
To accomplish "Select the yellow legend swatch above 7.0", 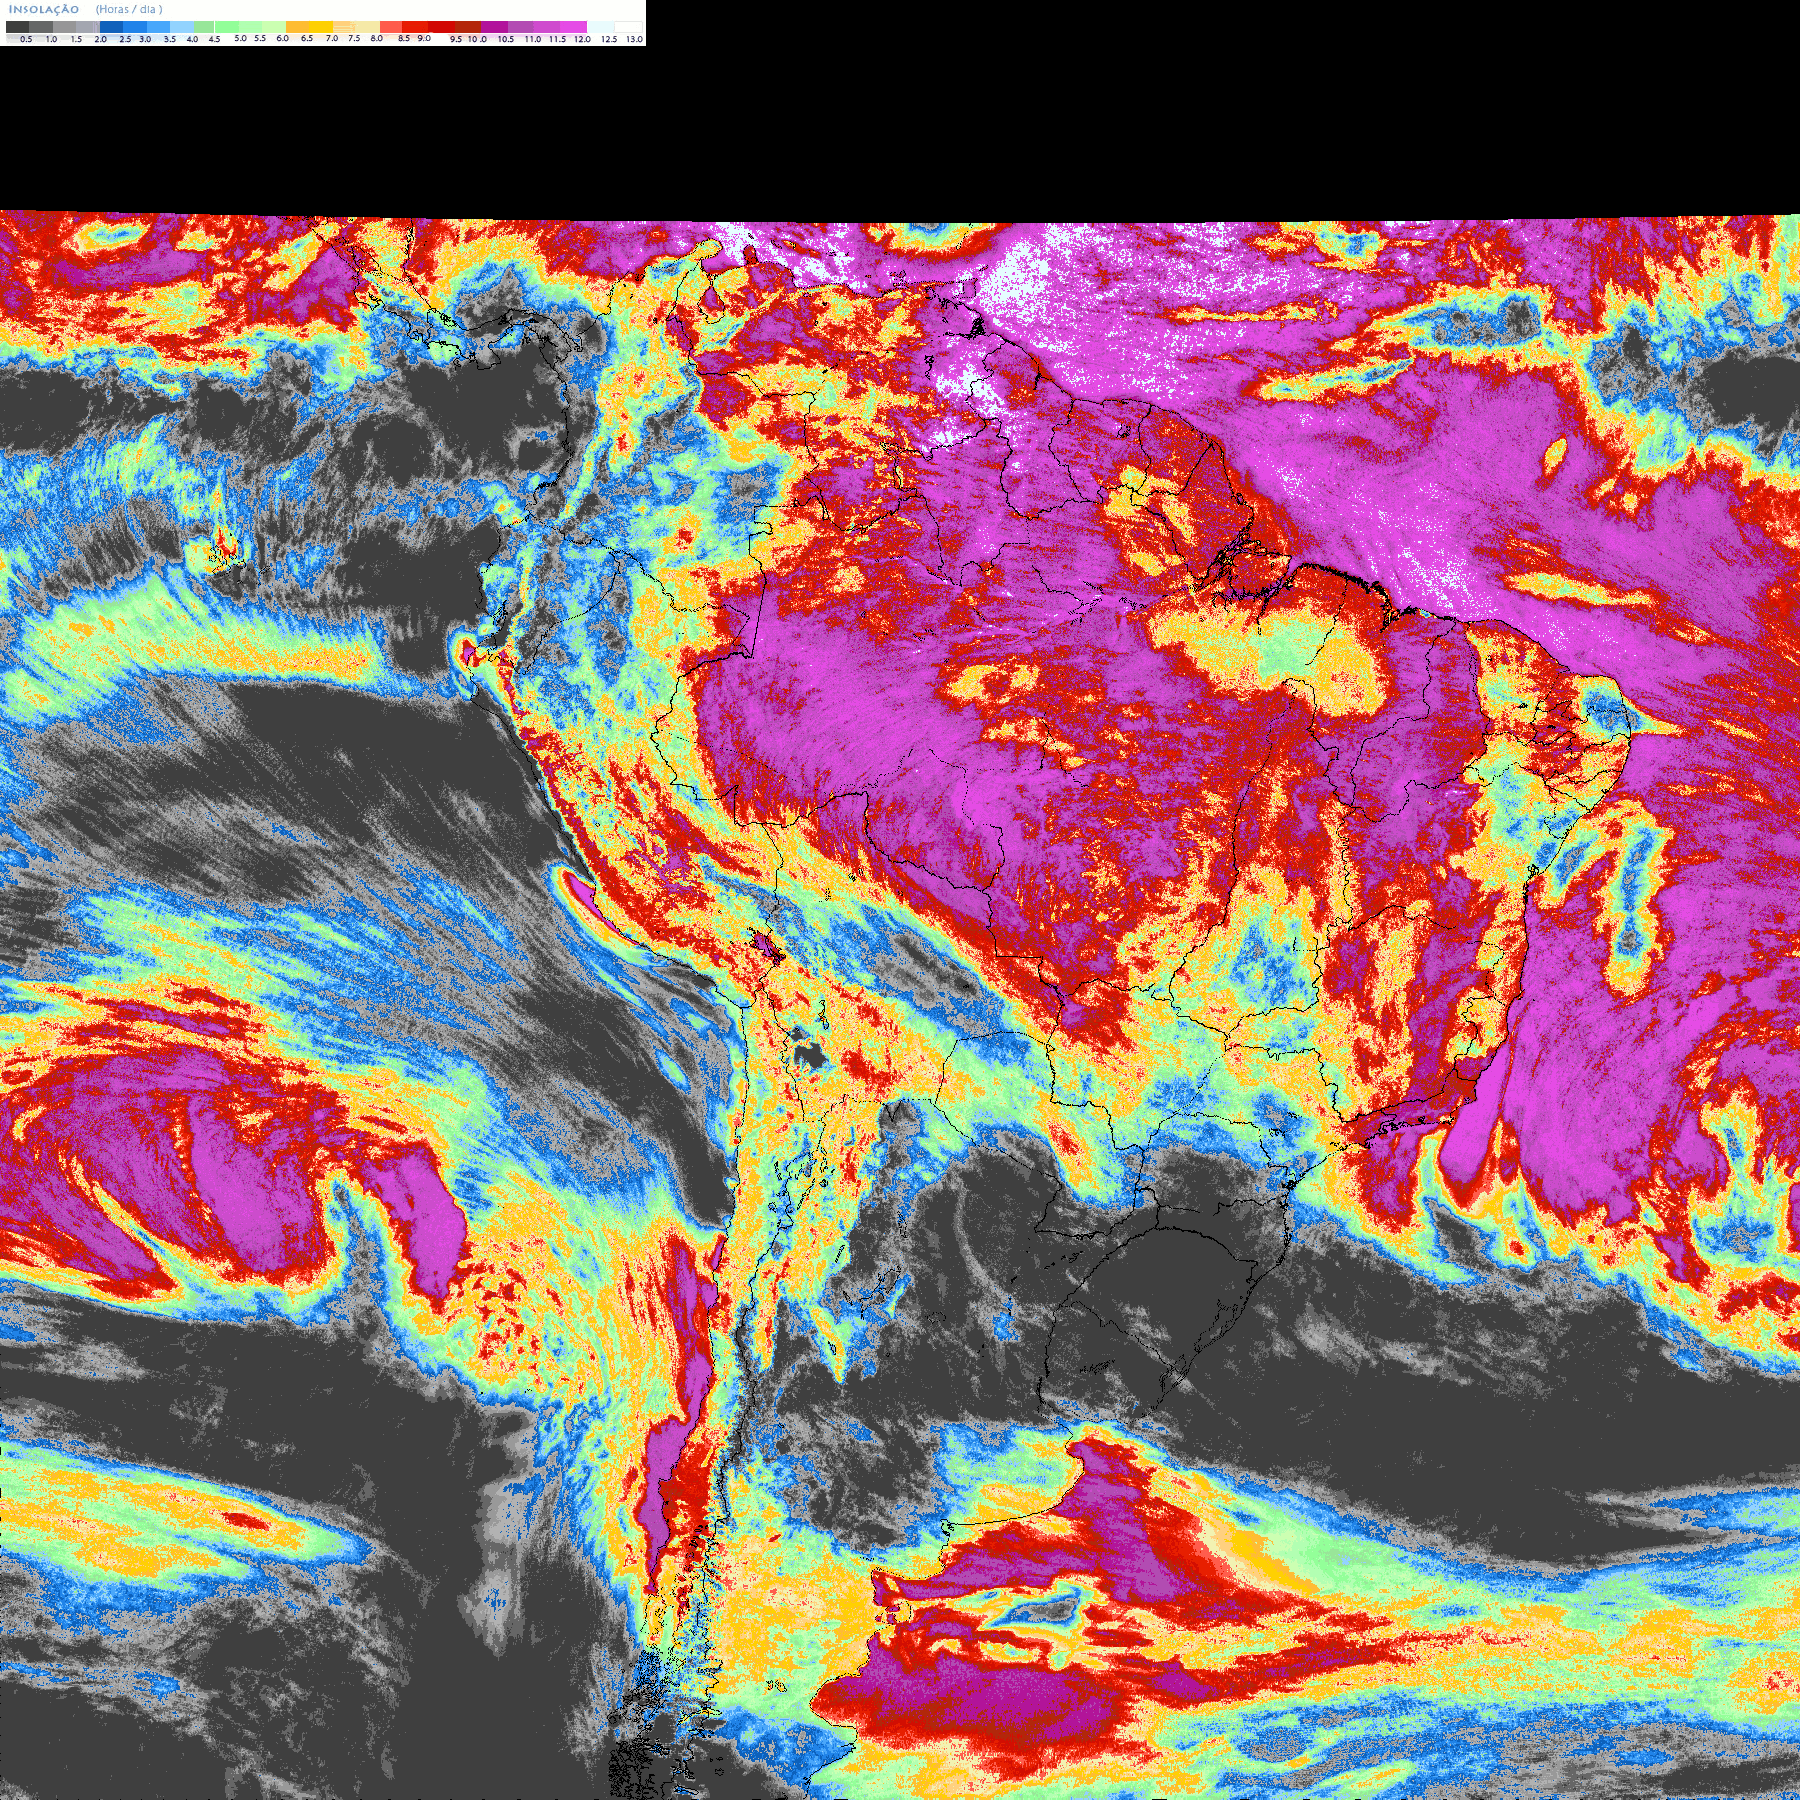I will [321, 27].
